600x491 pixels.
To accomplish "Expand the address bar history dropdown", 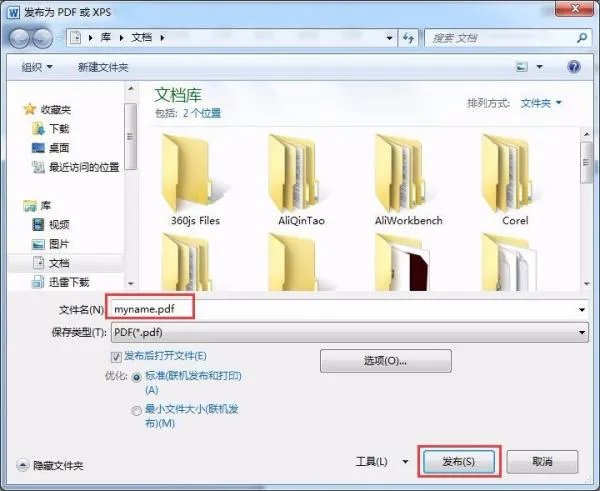I will pyautogui.click(x=389, y=38).
